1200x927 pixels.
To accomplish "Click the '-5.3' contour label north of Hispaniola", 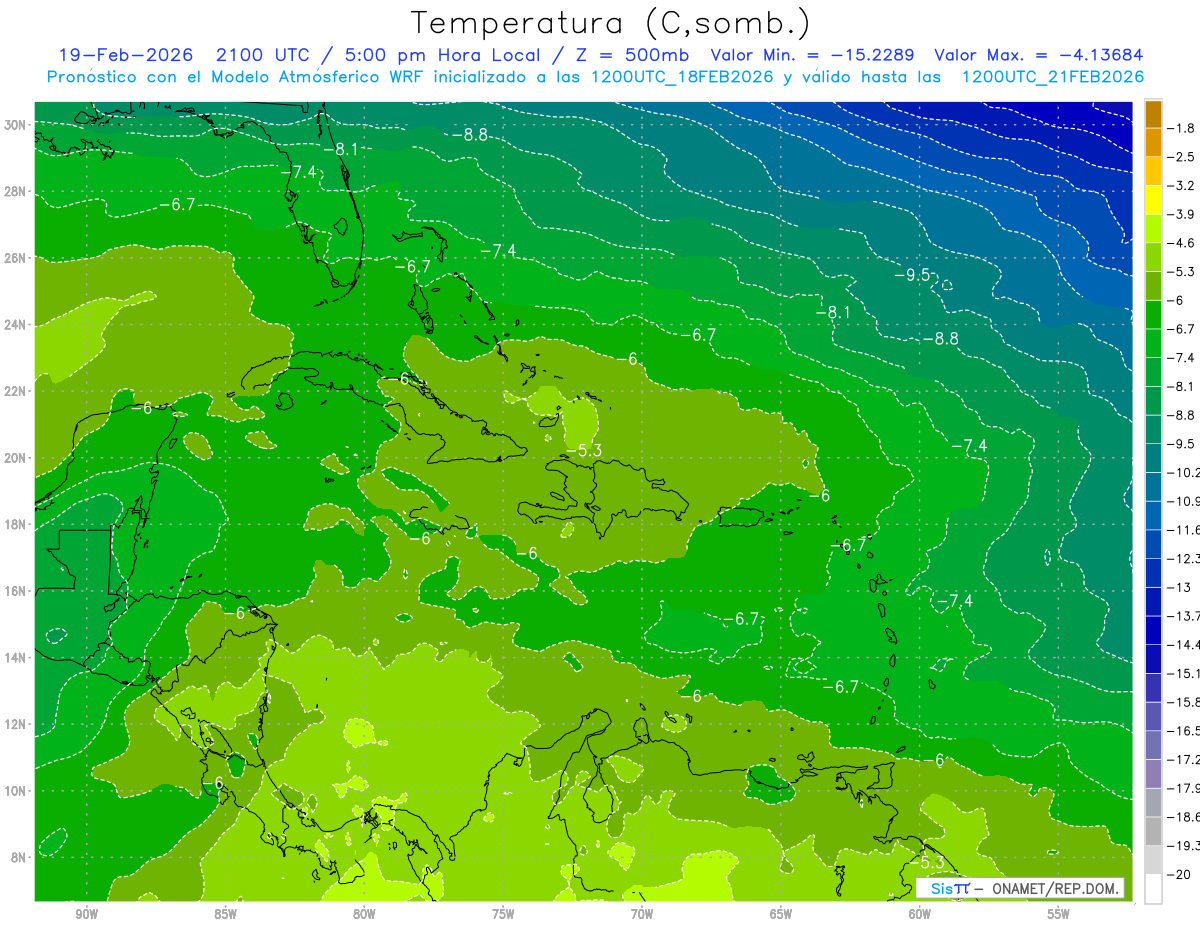I will pyautogui.click(x=584, y=450).
